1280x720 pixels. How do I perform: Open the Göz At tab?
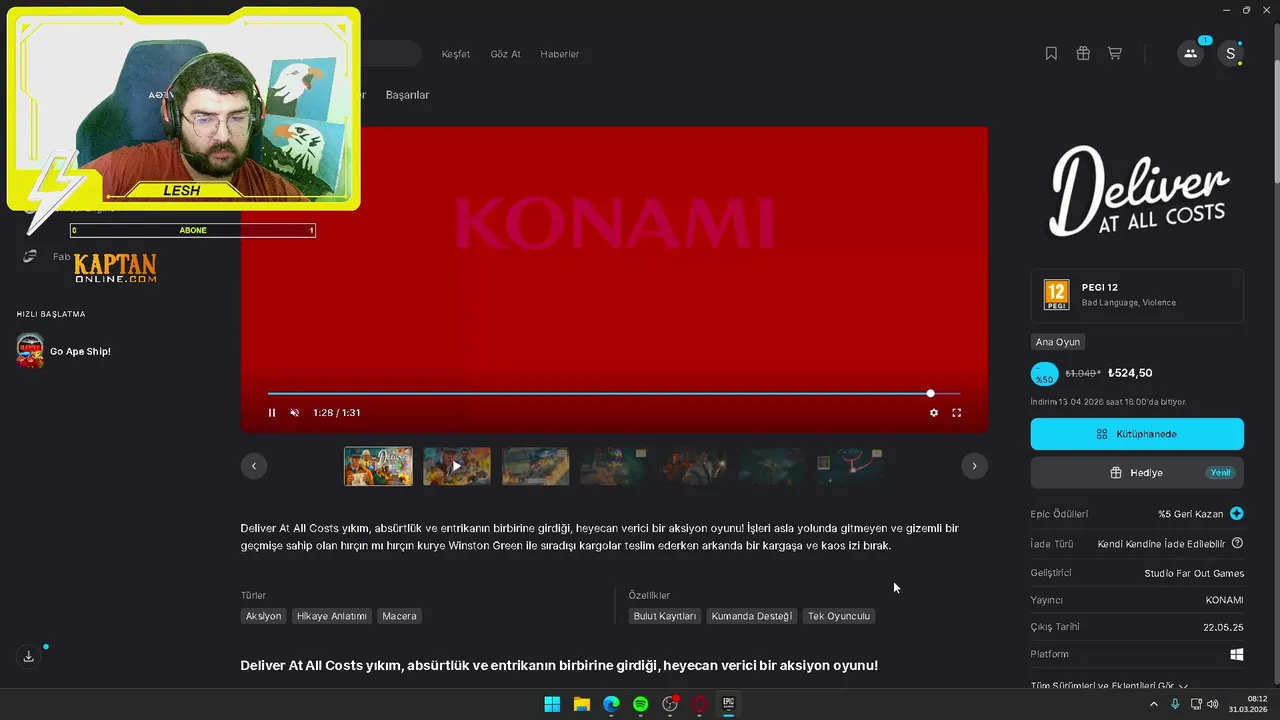[505, 54]
